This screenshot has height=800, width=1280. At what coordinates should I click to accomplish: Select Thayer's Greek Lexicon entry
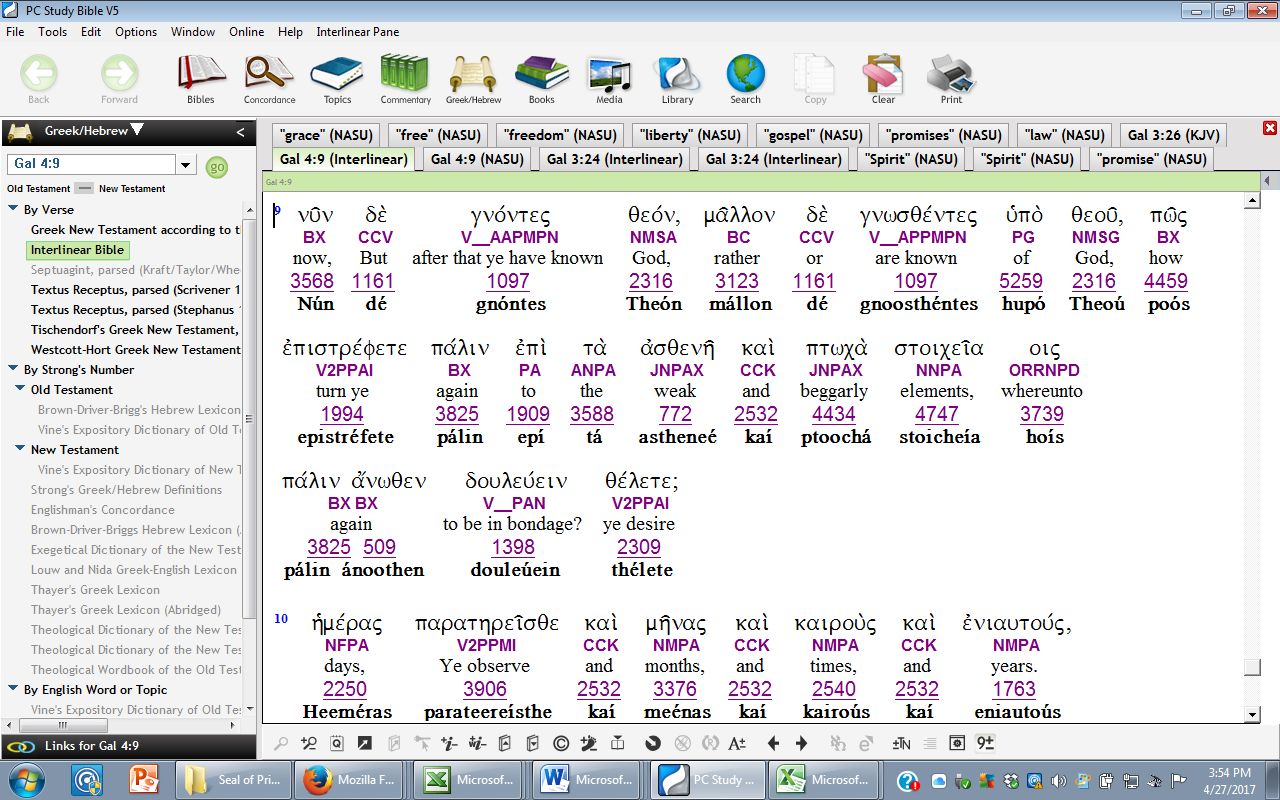click(95, 590)
